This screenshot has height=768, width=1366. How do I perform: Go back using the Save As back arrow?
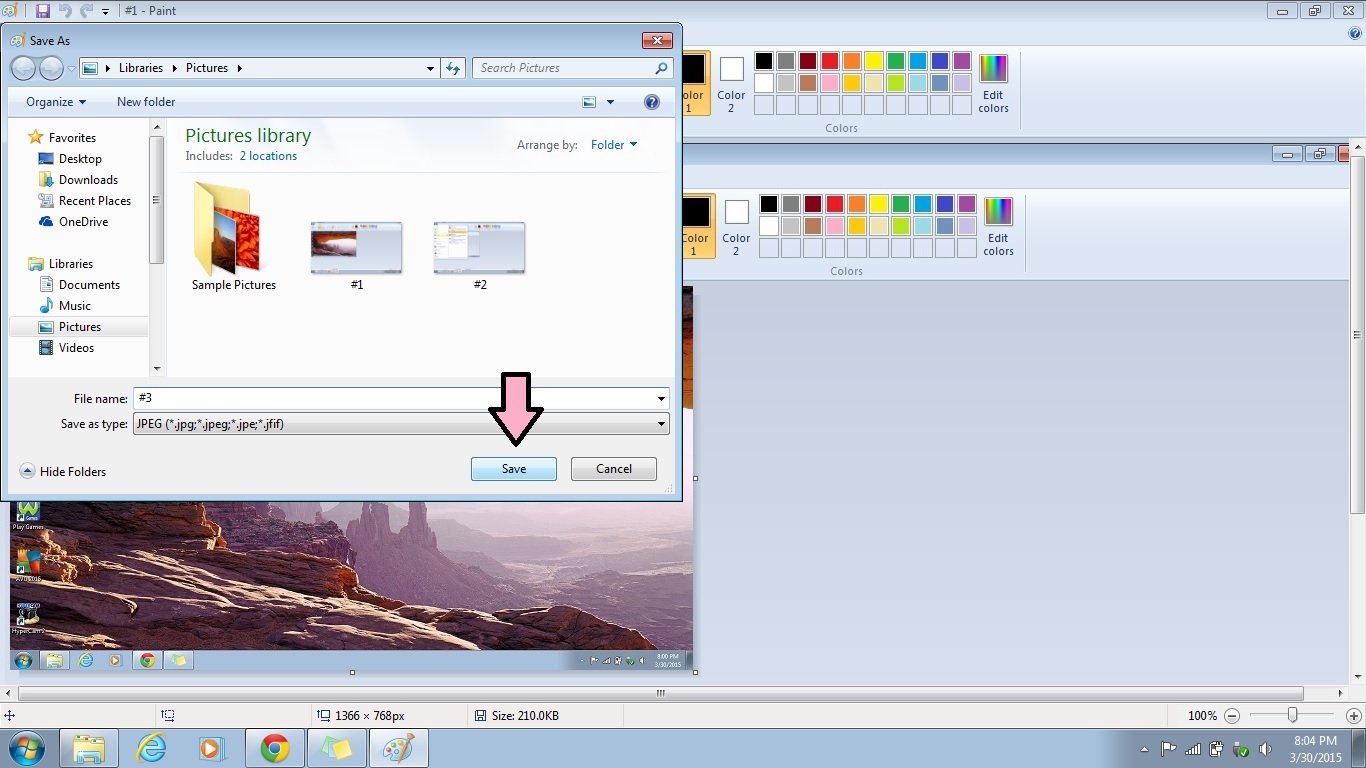tap(23, 68)
